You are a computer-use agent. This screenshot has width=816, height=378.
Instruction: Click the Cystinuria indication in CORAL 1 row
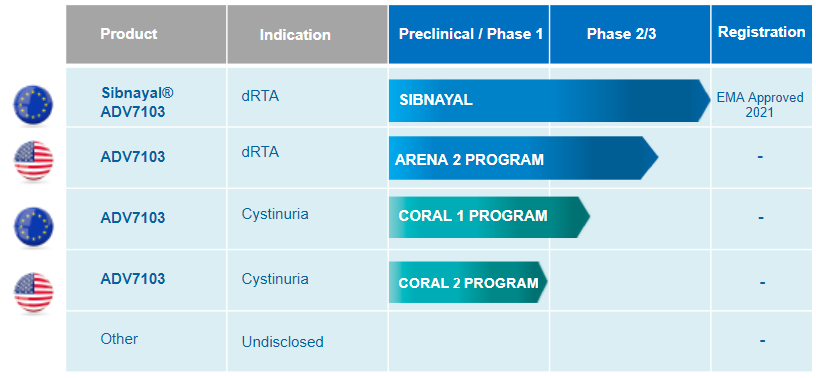[x=275, y=214]
